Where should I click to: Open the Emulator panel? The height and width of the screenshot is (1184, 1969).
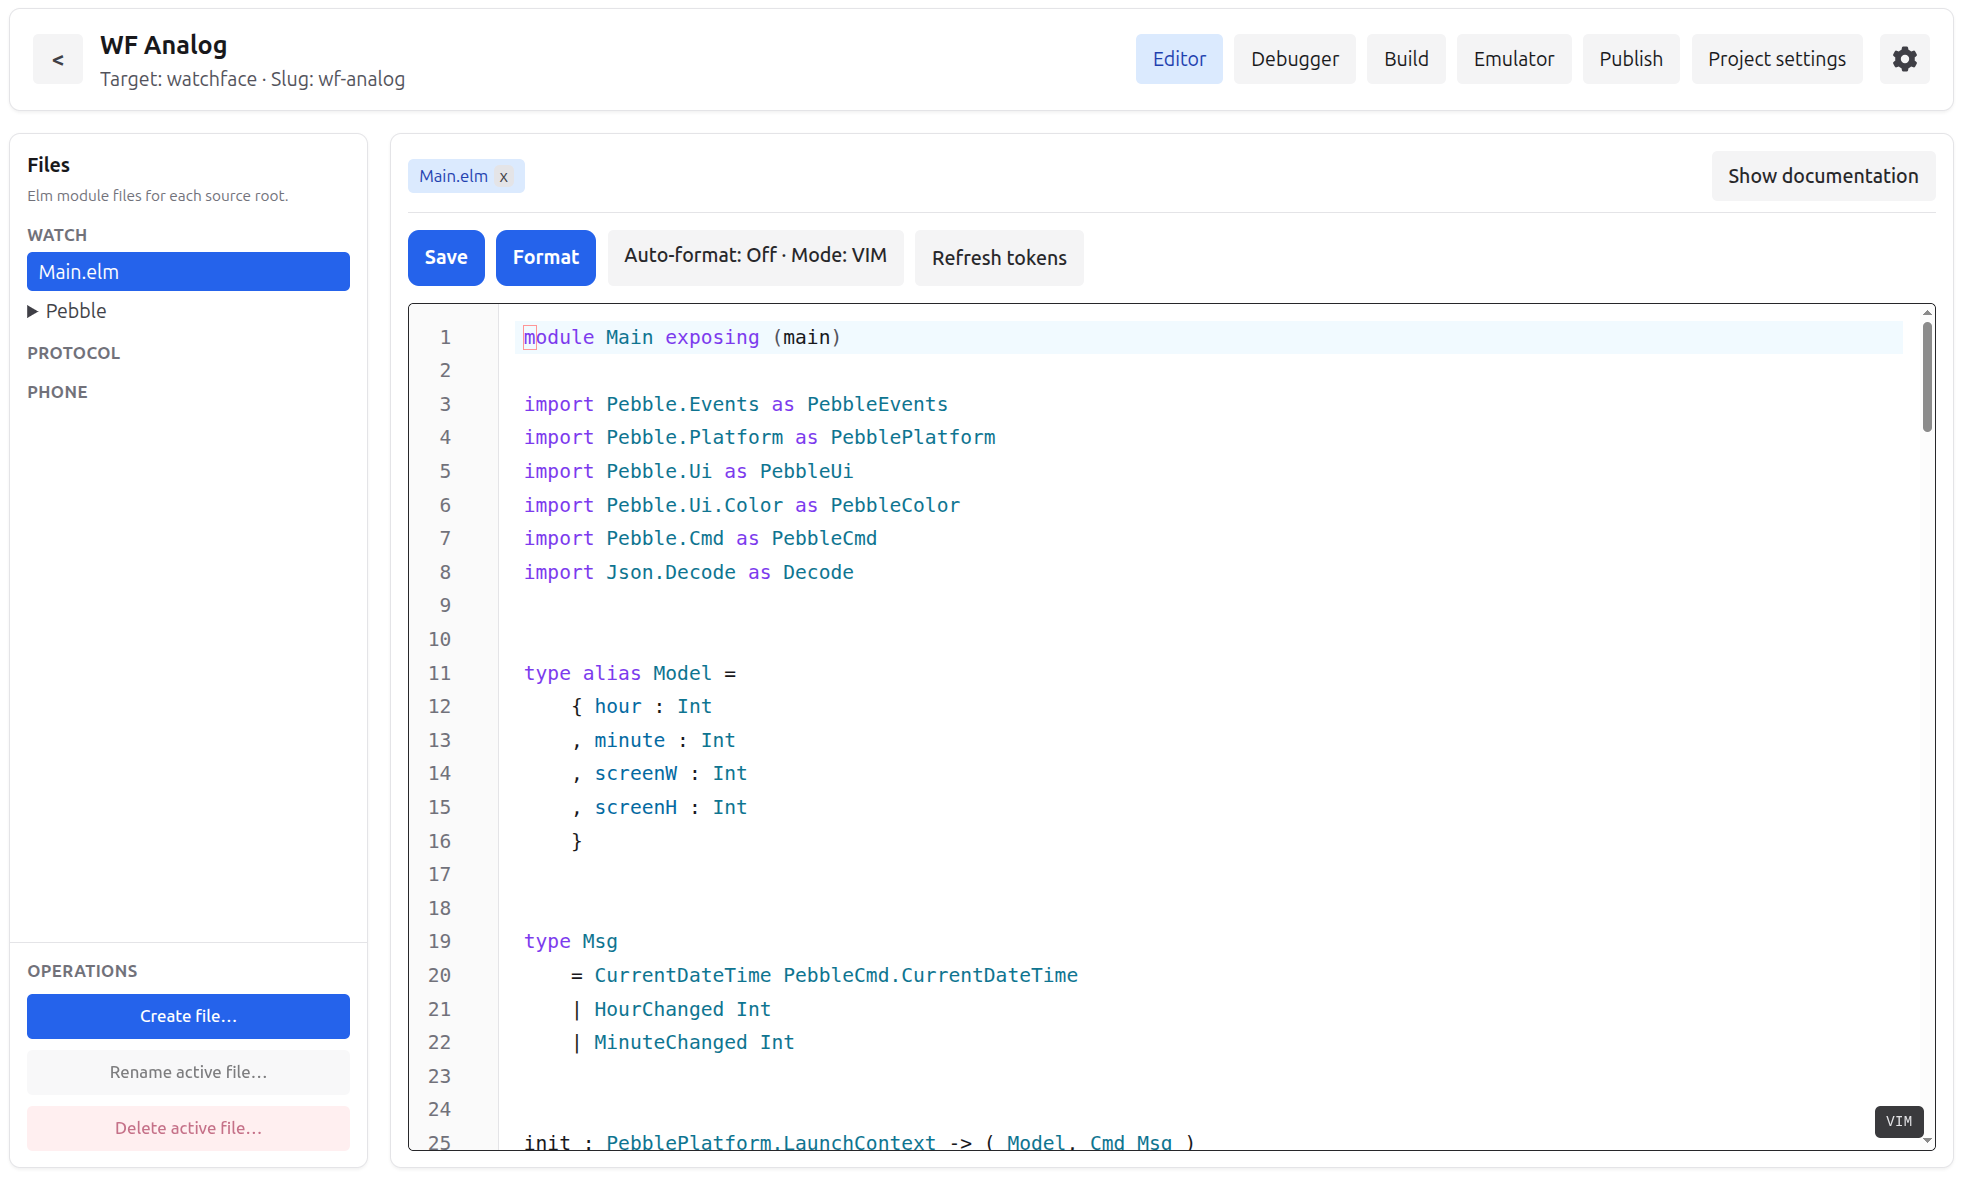click(1513, 59)
